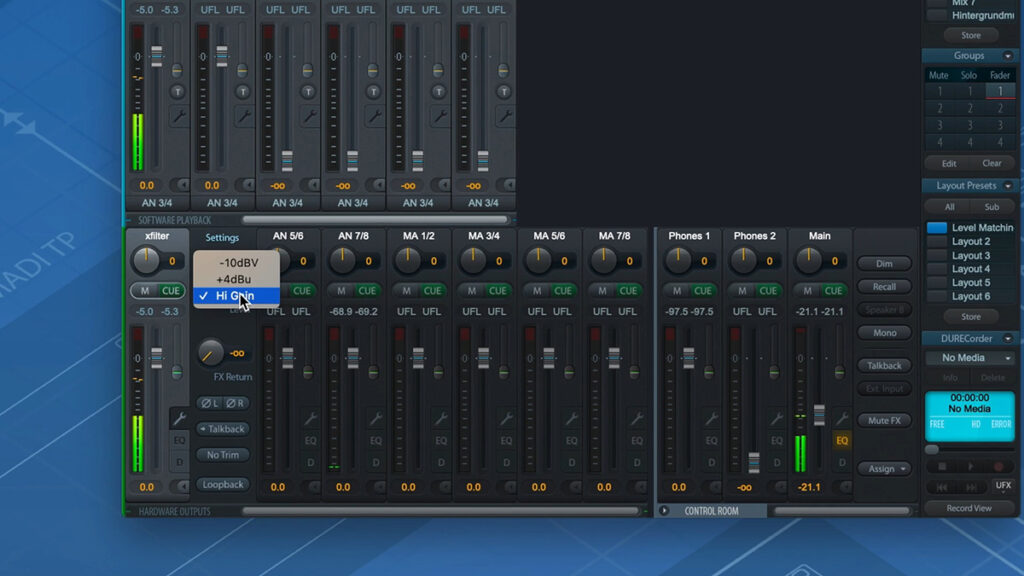Toggle phase invert for the left channel (ØL)
This screenshot has width=1024, height=576.
click(209, 403)
